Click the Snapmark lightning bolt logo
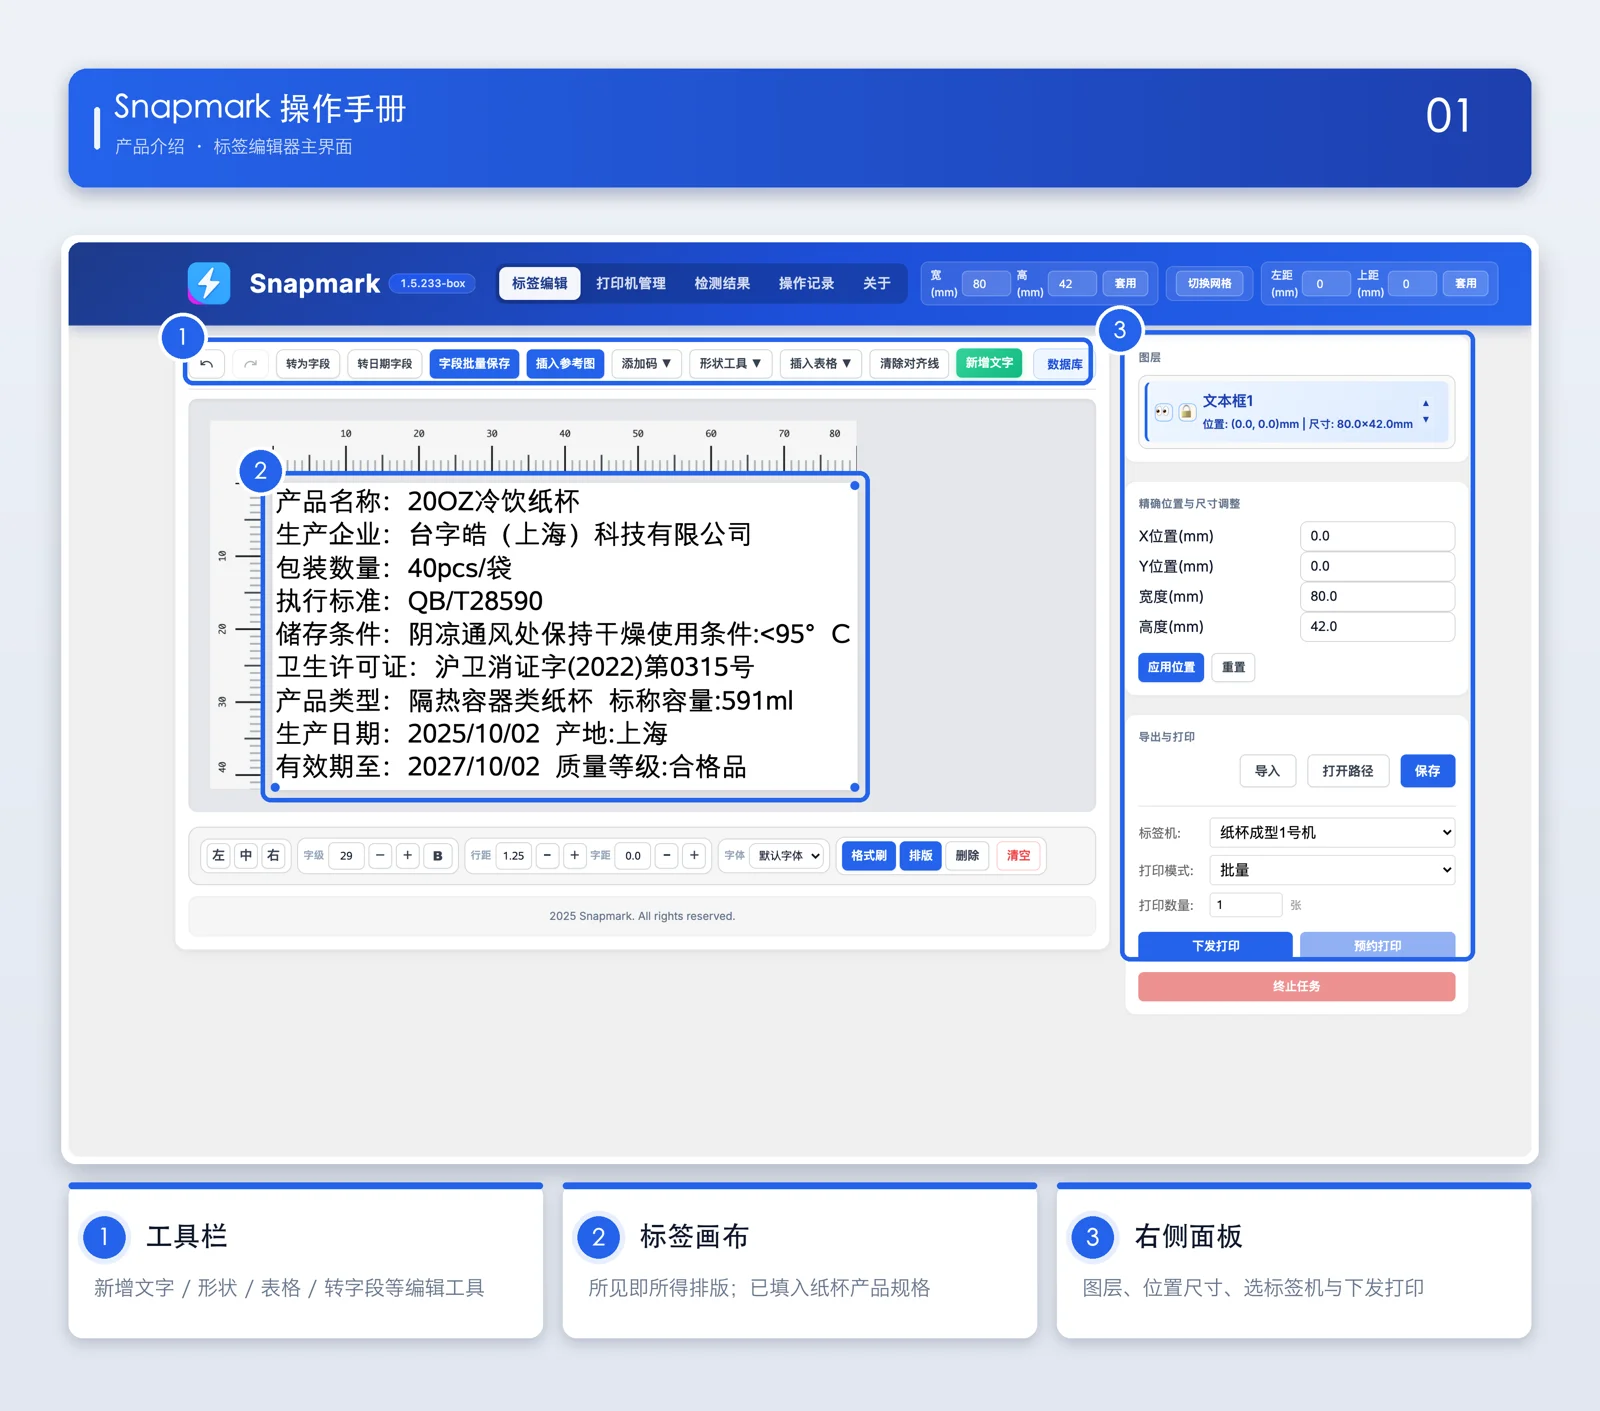The height and width of the screenshot is (1411, 1600). [x=209, y=283]
